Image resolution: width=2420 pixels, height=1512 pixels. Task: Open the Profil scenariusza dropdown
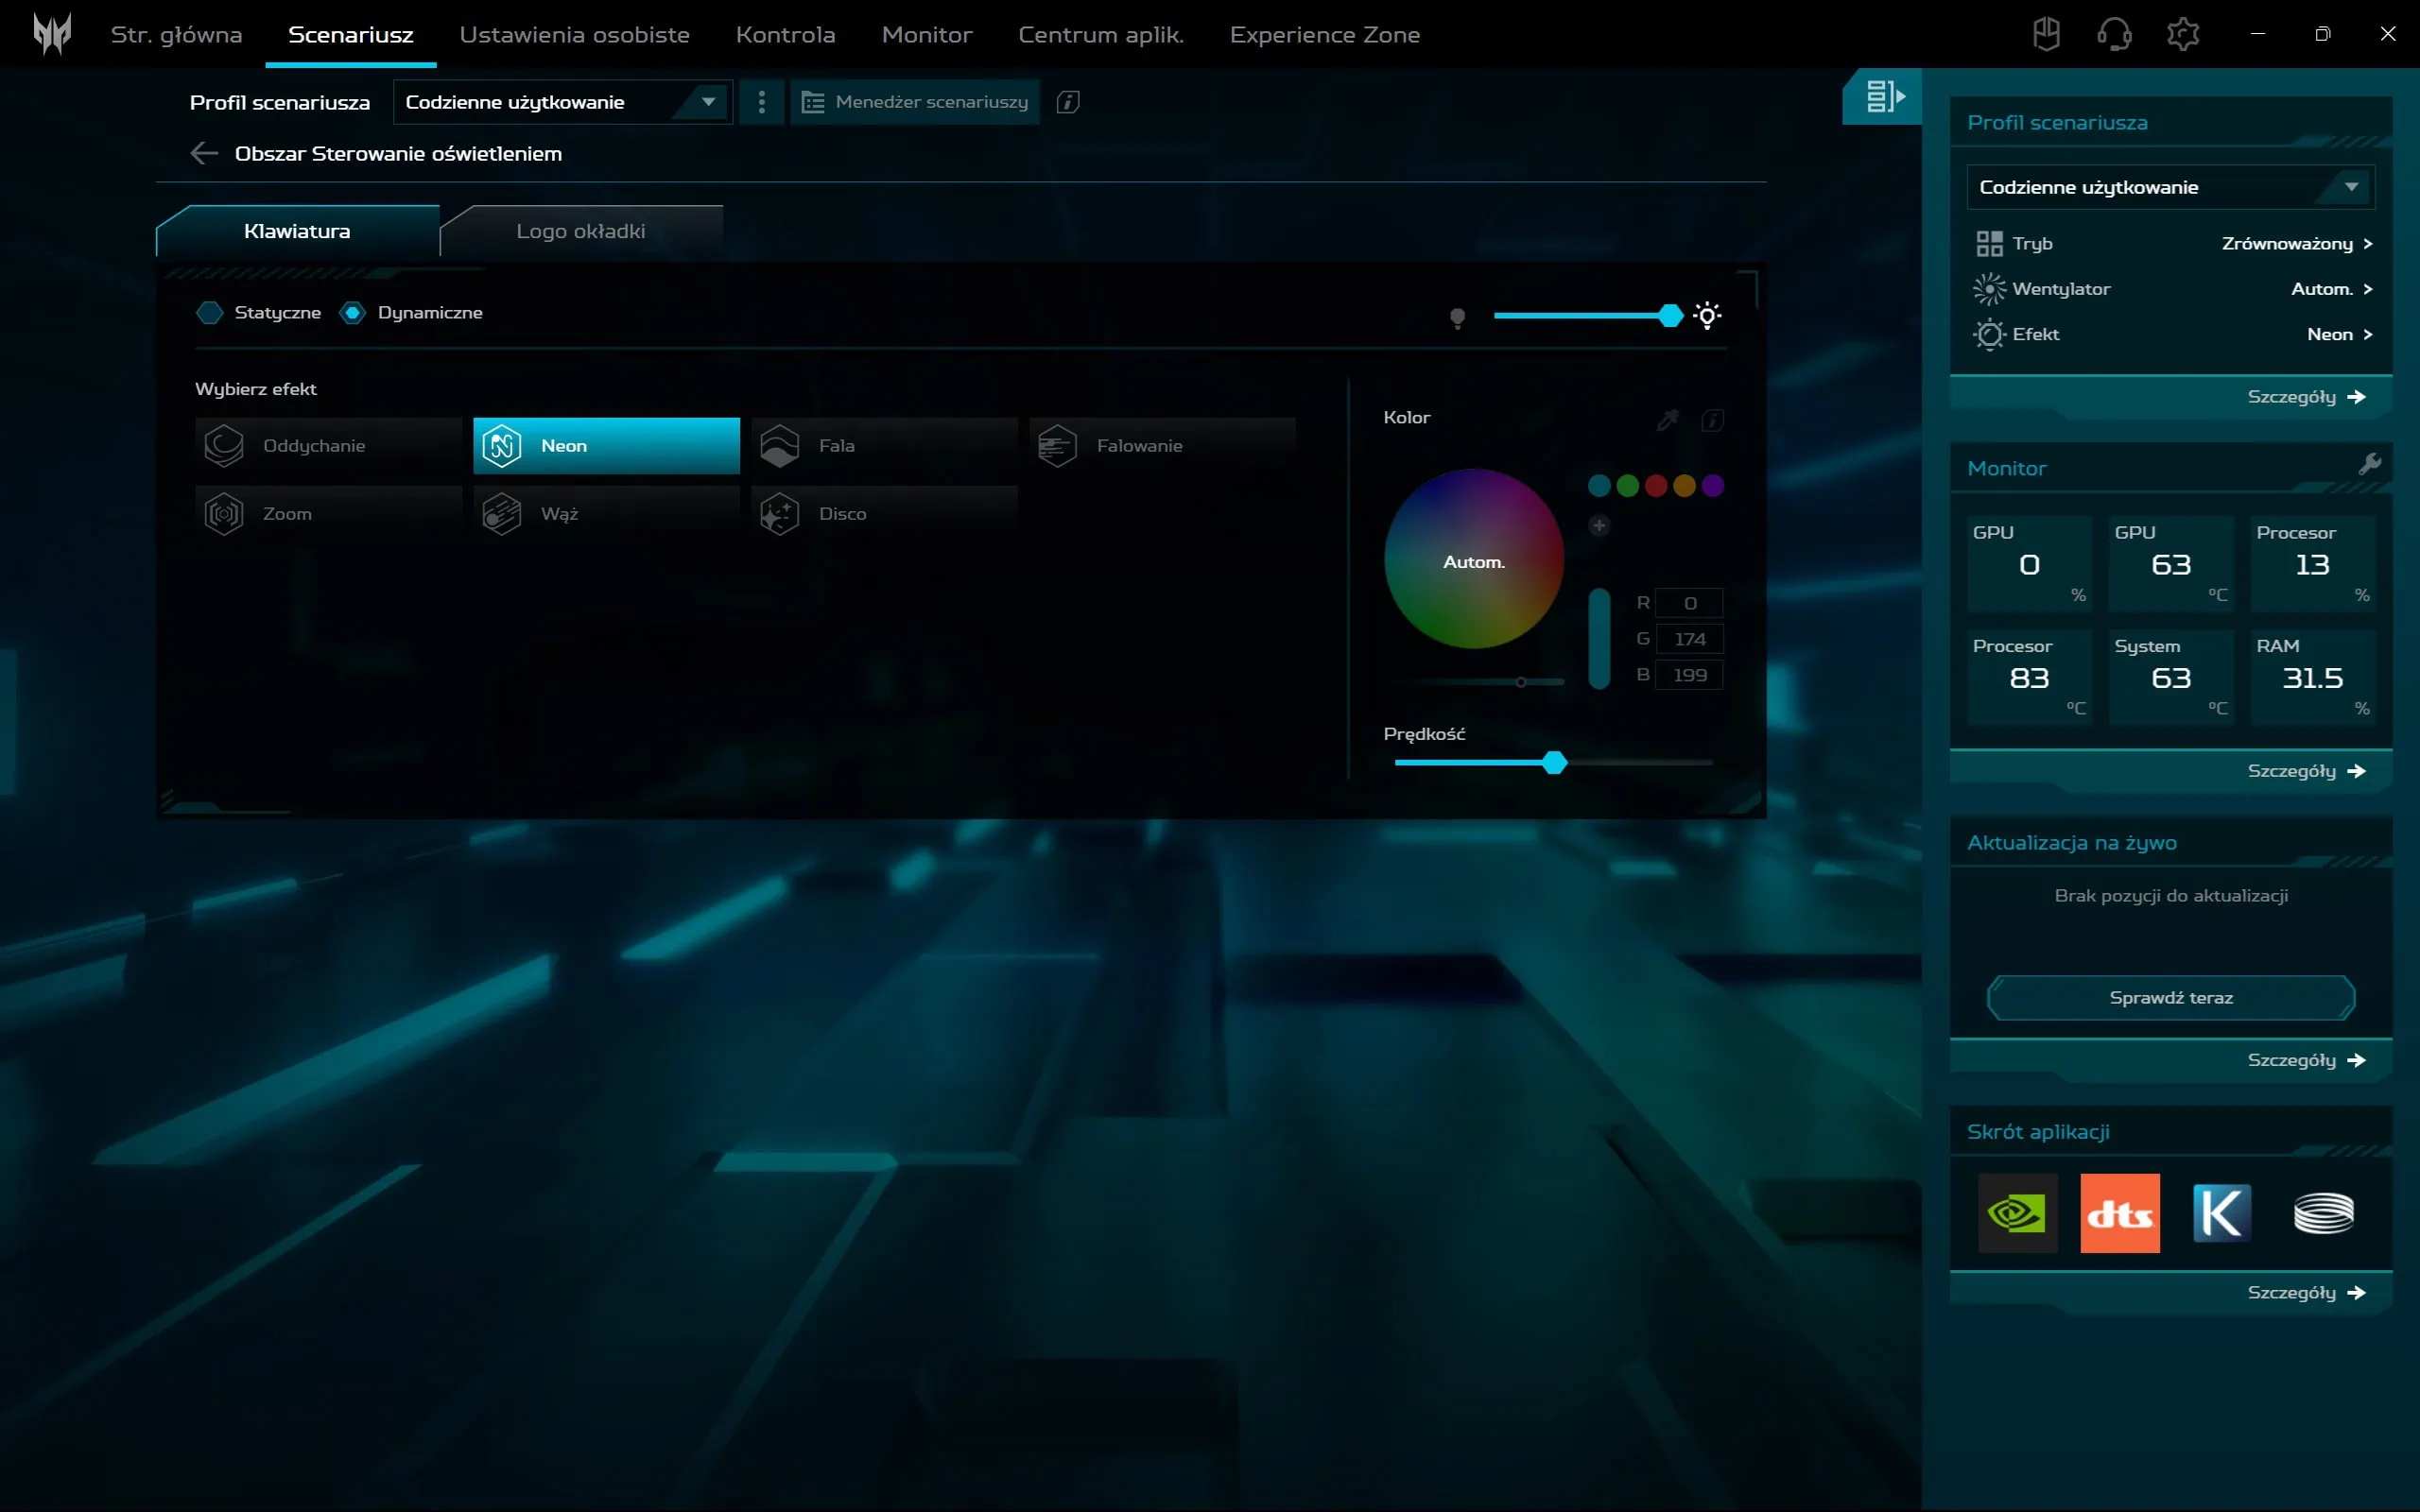tap(562, 102)
